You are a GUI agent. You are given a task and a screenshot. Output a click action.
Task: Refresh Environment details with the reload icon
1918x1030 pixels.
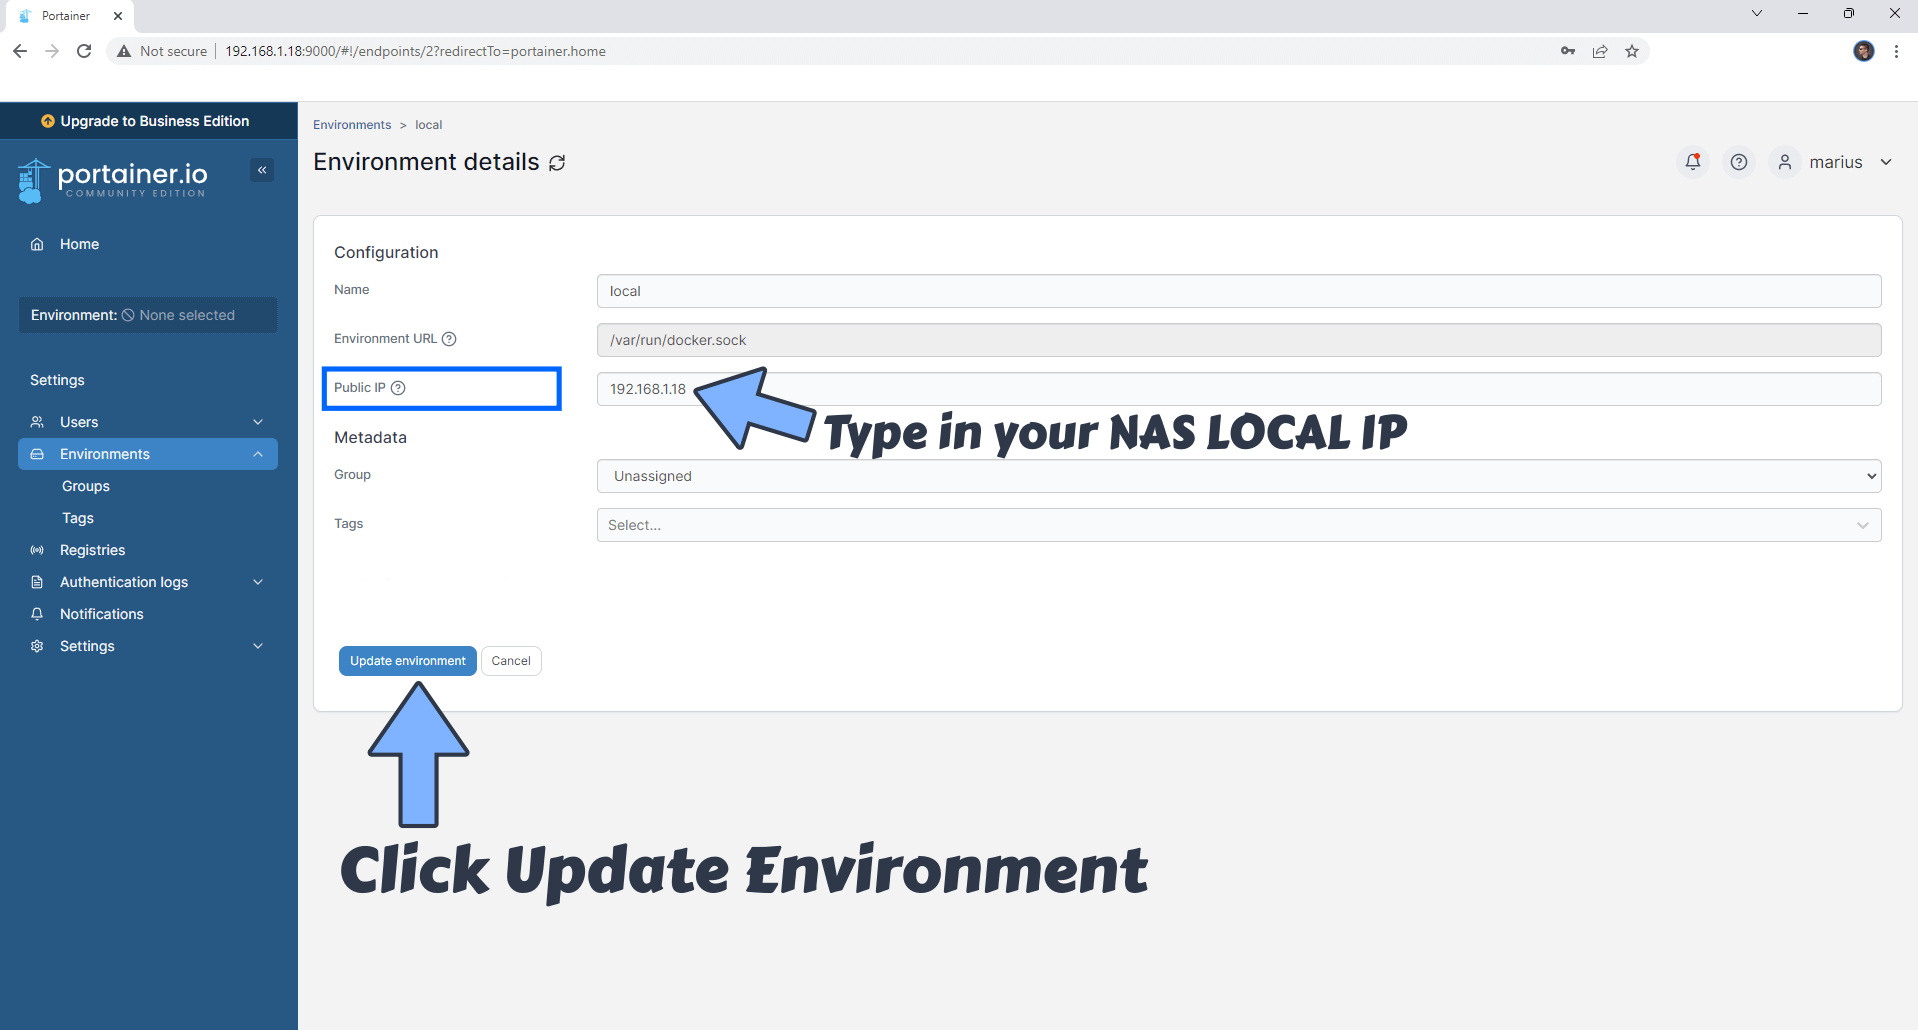(557, 163)
